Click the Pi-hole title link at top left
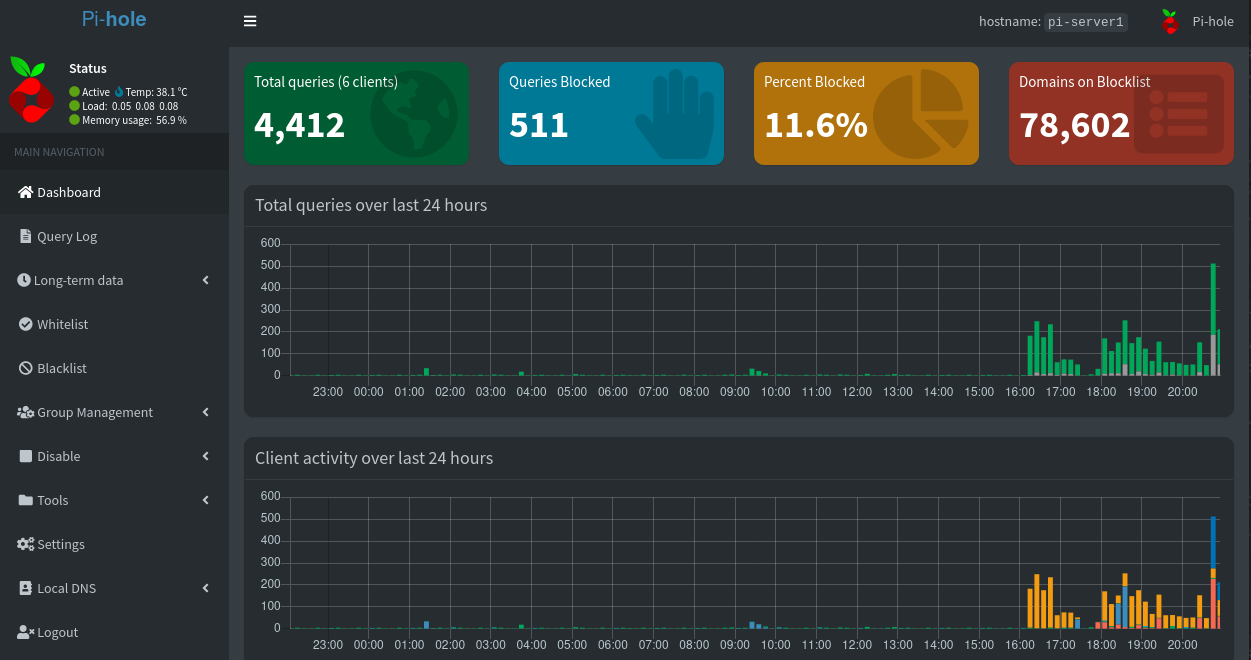This screenshot has width=1251, height=660. [x=114, y=19]
